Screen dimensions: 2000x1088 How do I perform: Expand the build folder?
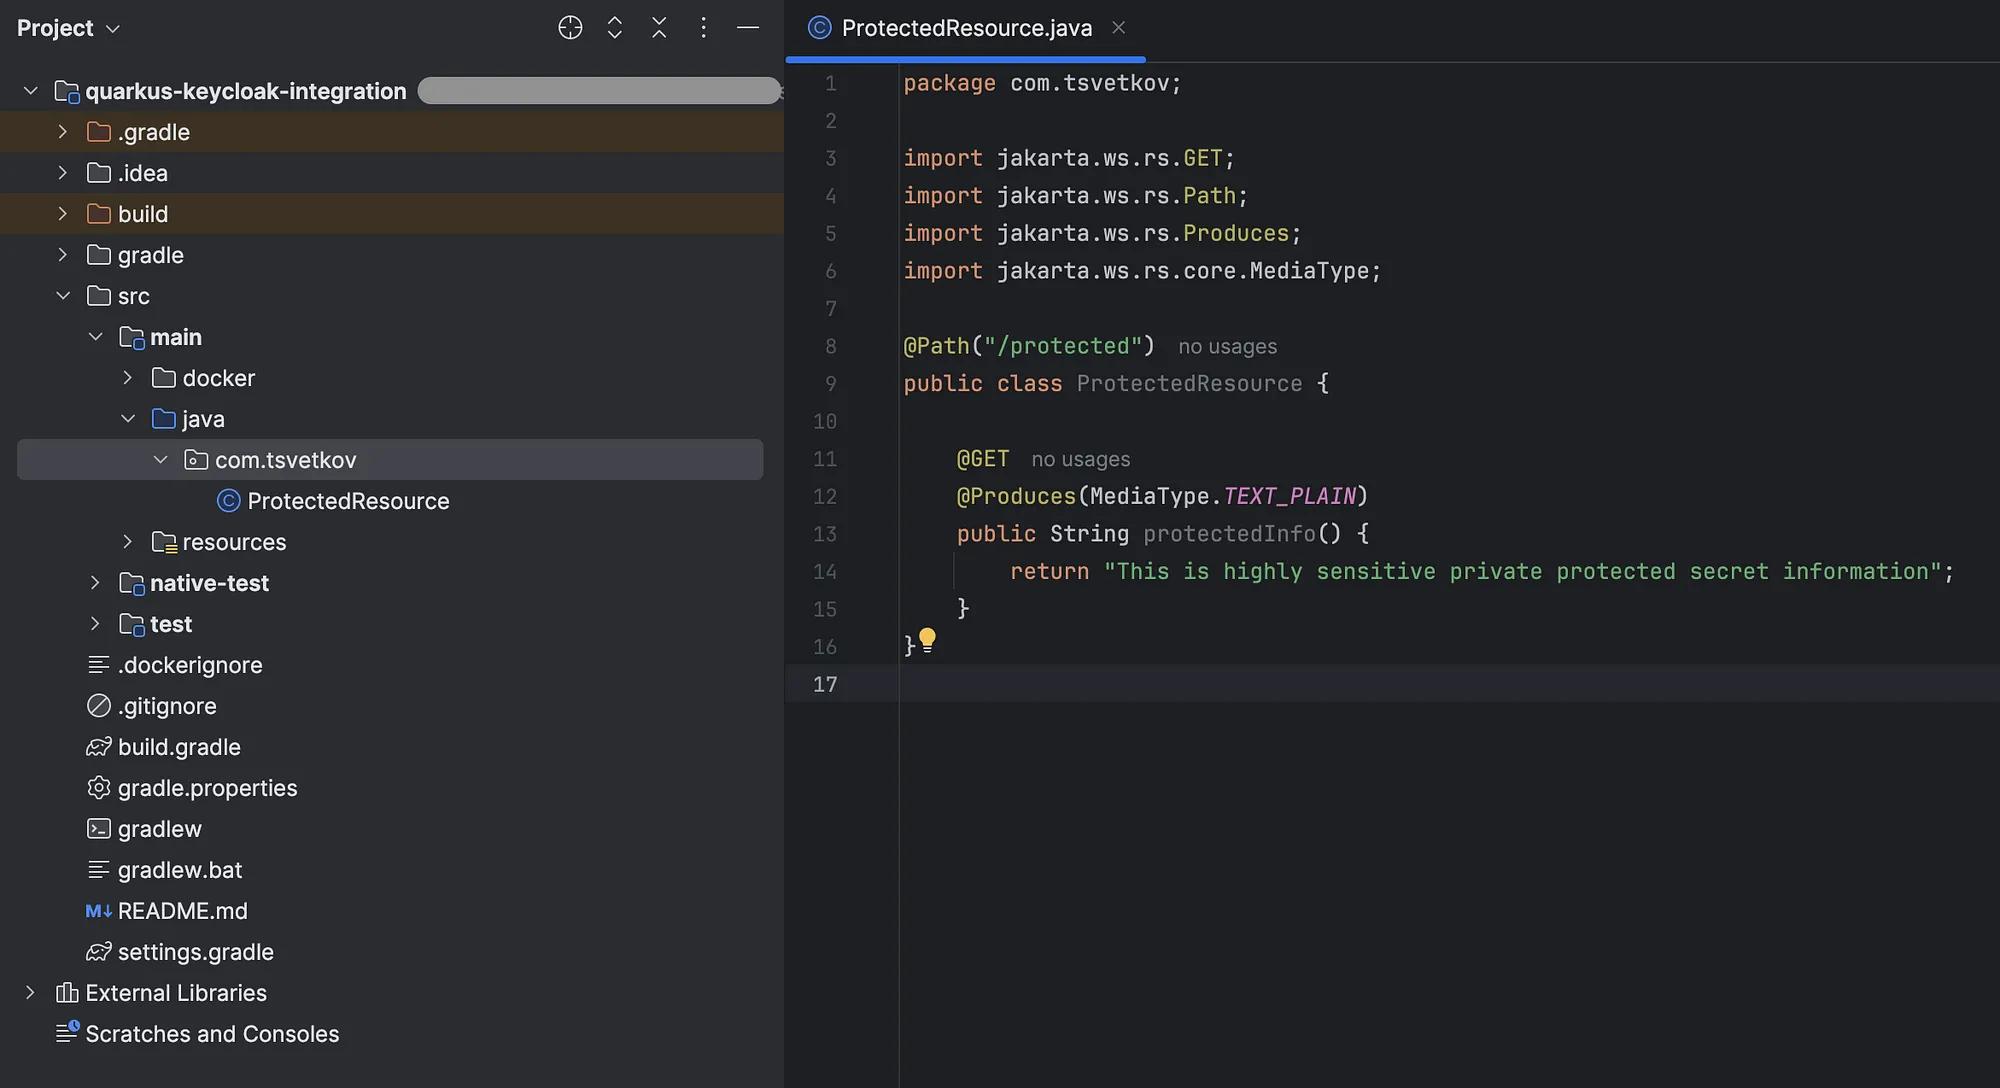[x=63, y=214]
